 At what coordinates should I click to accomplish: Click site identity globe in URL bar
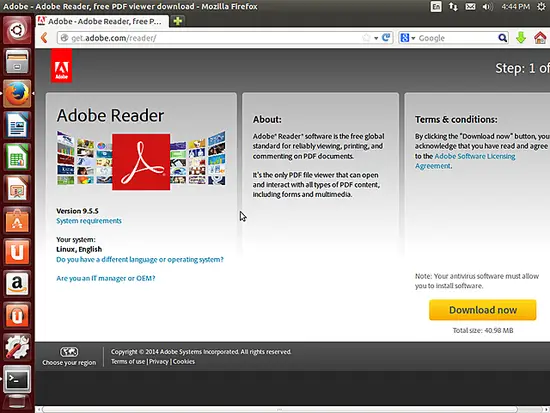point(64,38)
